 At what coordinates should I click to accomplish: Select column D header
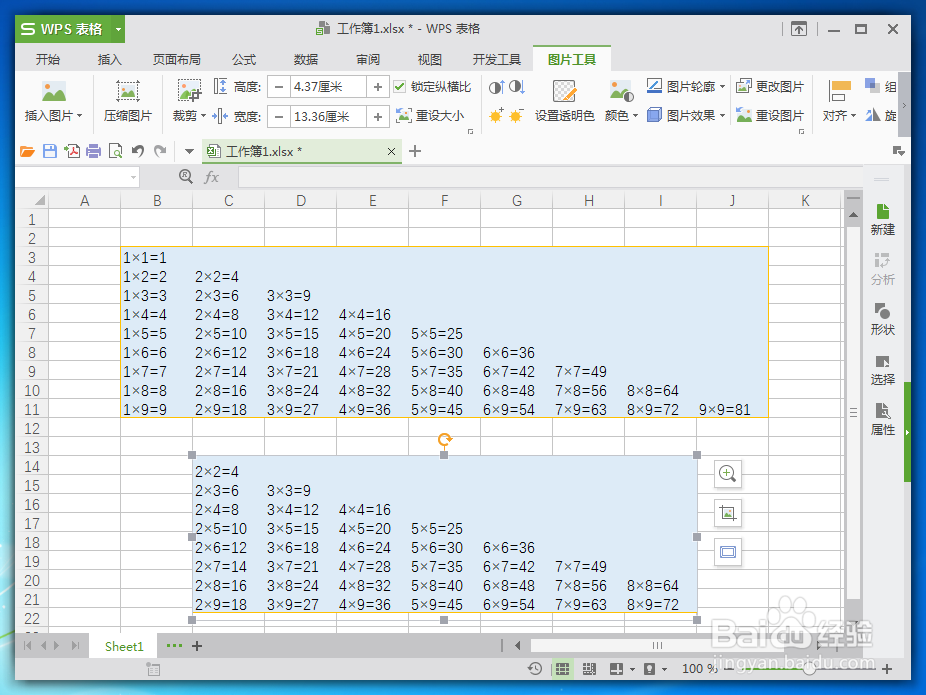(x=301, y=201)
